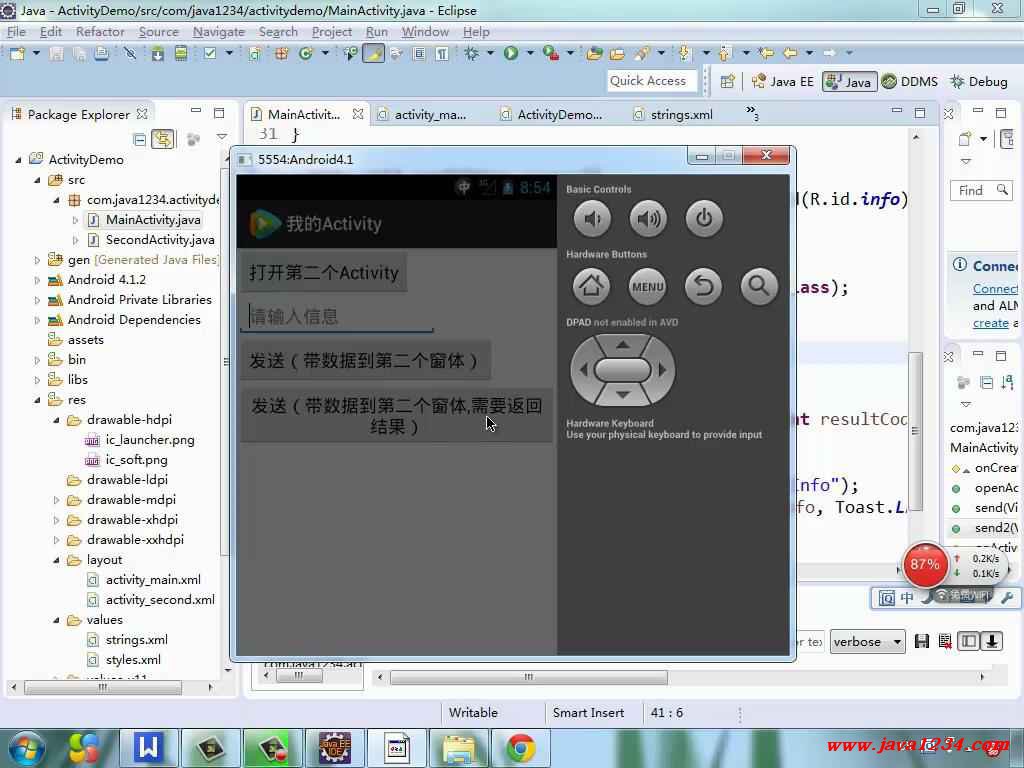Click the Connect link in side panel
This screenshot has height=768, width=1024.
coord(995,289)
